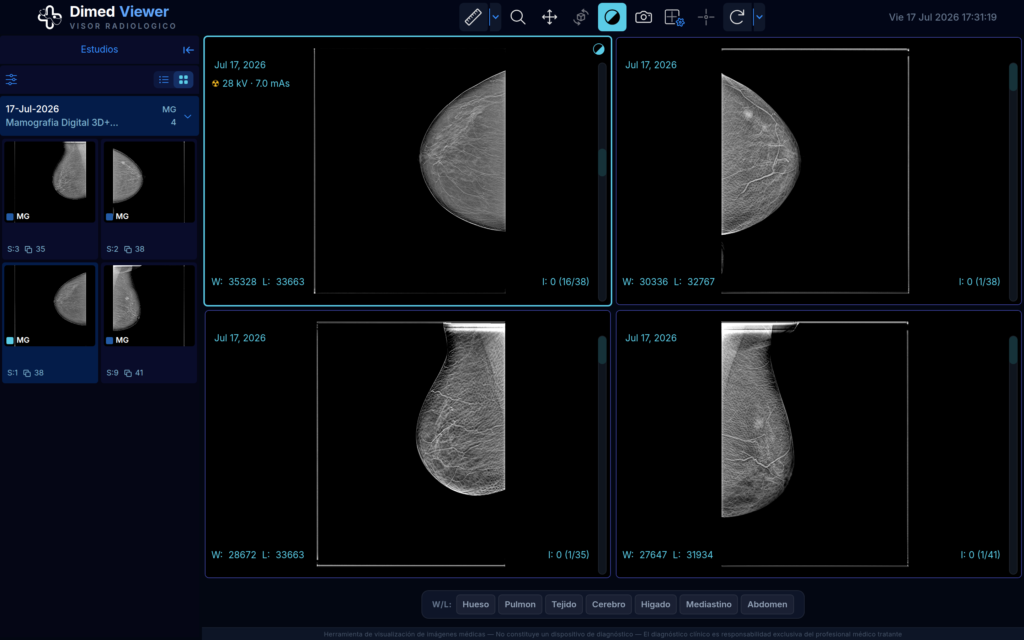1024x640 pixels.
Task: Activate the rotate image tool
Action: (x=581, y=17)
